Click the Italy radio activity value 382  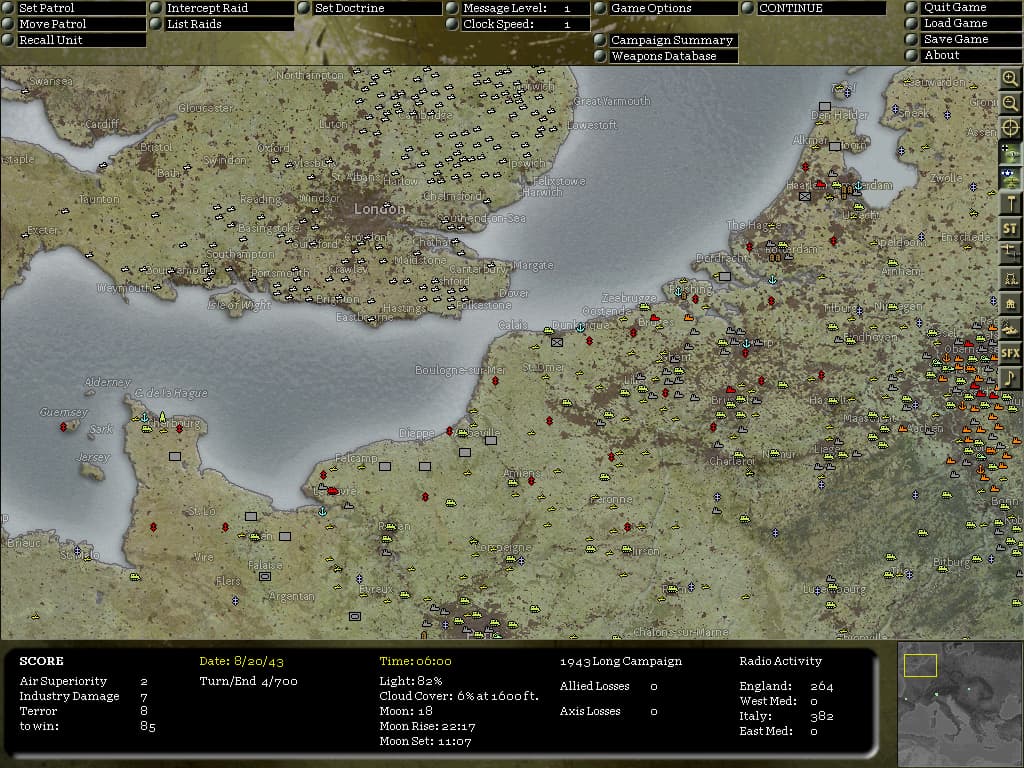click(x=822, y=716)
